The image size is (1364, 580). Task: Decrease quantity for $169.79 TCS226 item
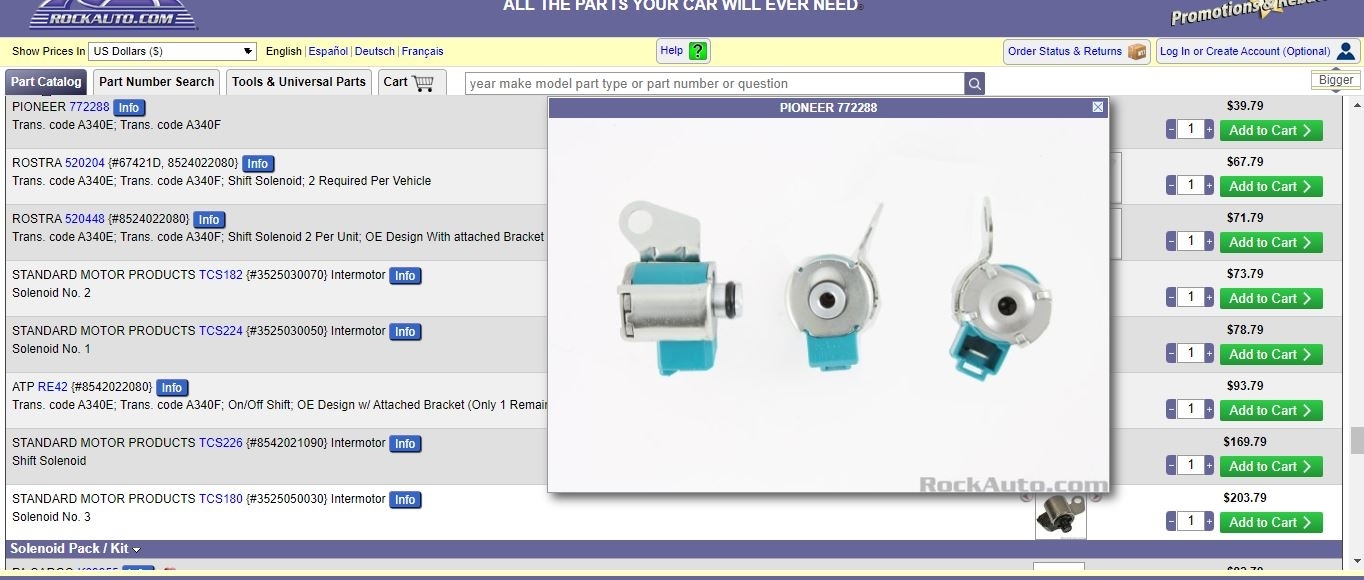click(x=1171, y=466)
